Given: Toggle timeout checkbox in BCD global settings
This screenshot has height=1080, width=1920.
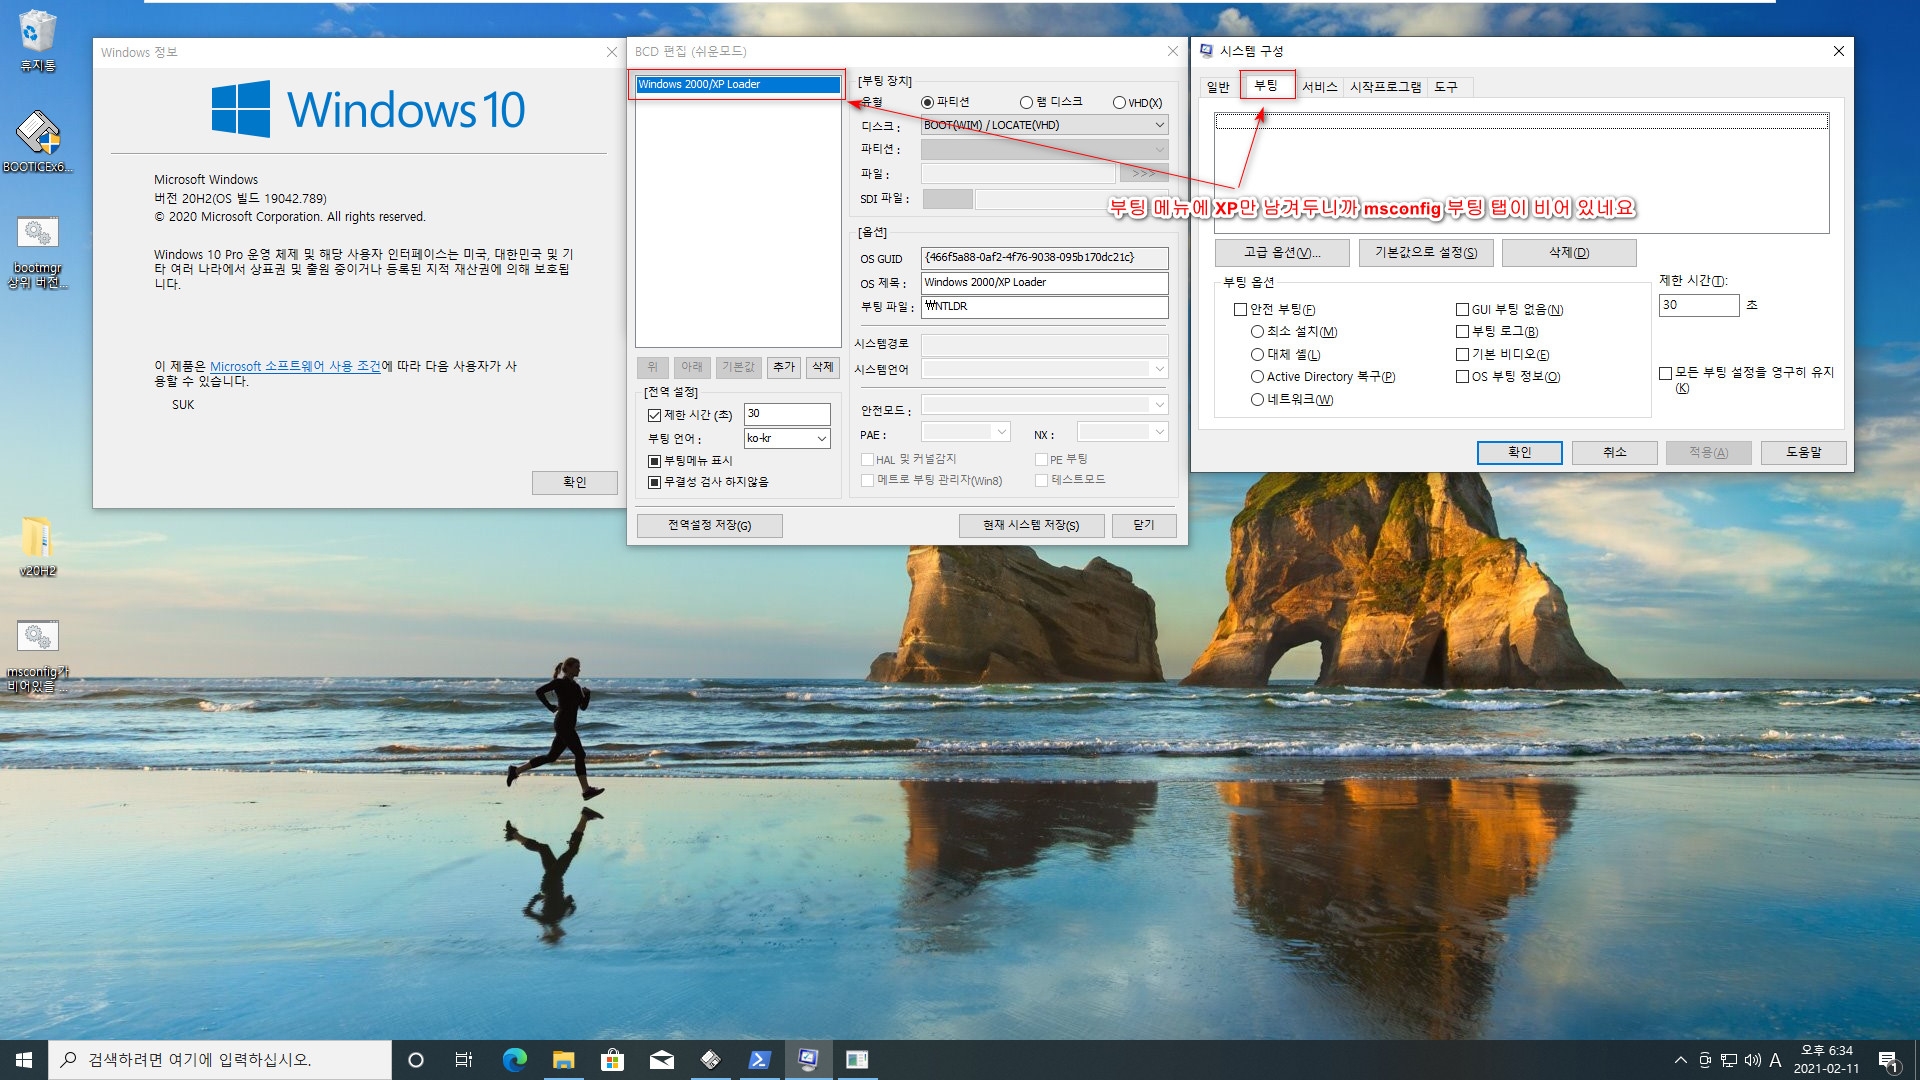Looking at the screenshot, I should click(x=654, y=415).
